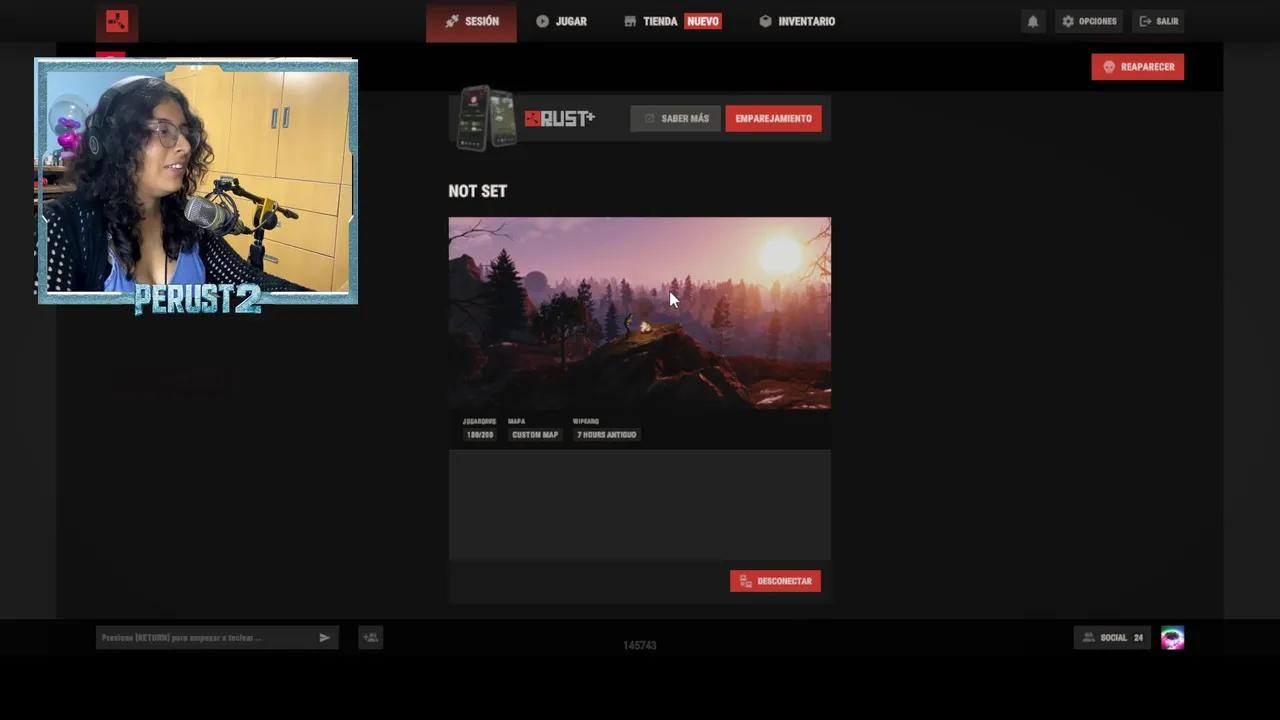The width and height of the screenshot is (1280, 720).
Task: Click the Rust skull logo top-left
Action: (x=116, y=21)
